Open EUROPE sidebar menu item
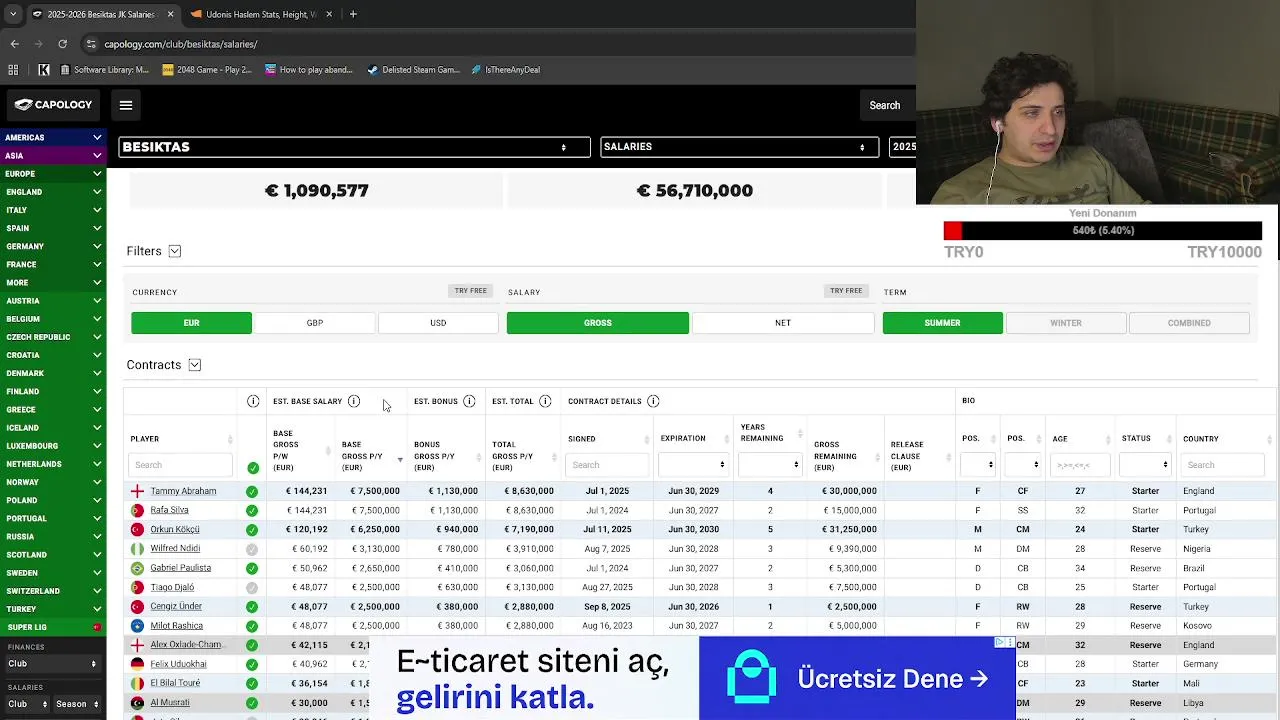1280x720 pixels. click(x=53, y=174)
